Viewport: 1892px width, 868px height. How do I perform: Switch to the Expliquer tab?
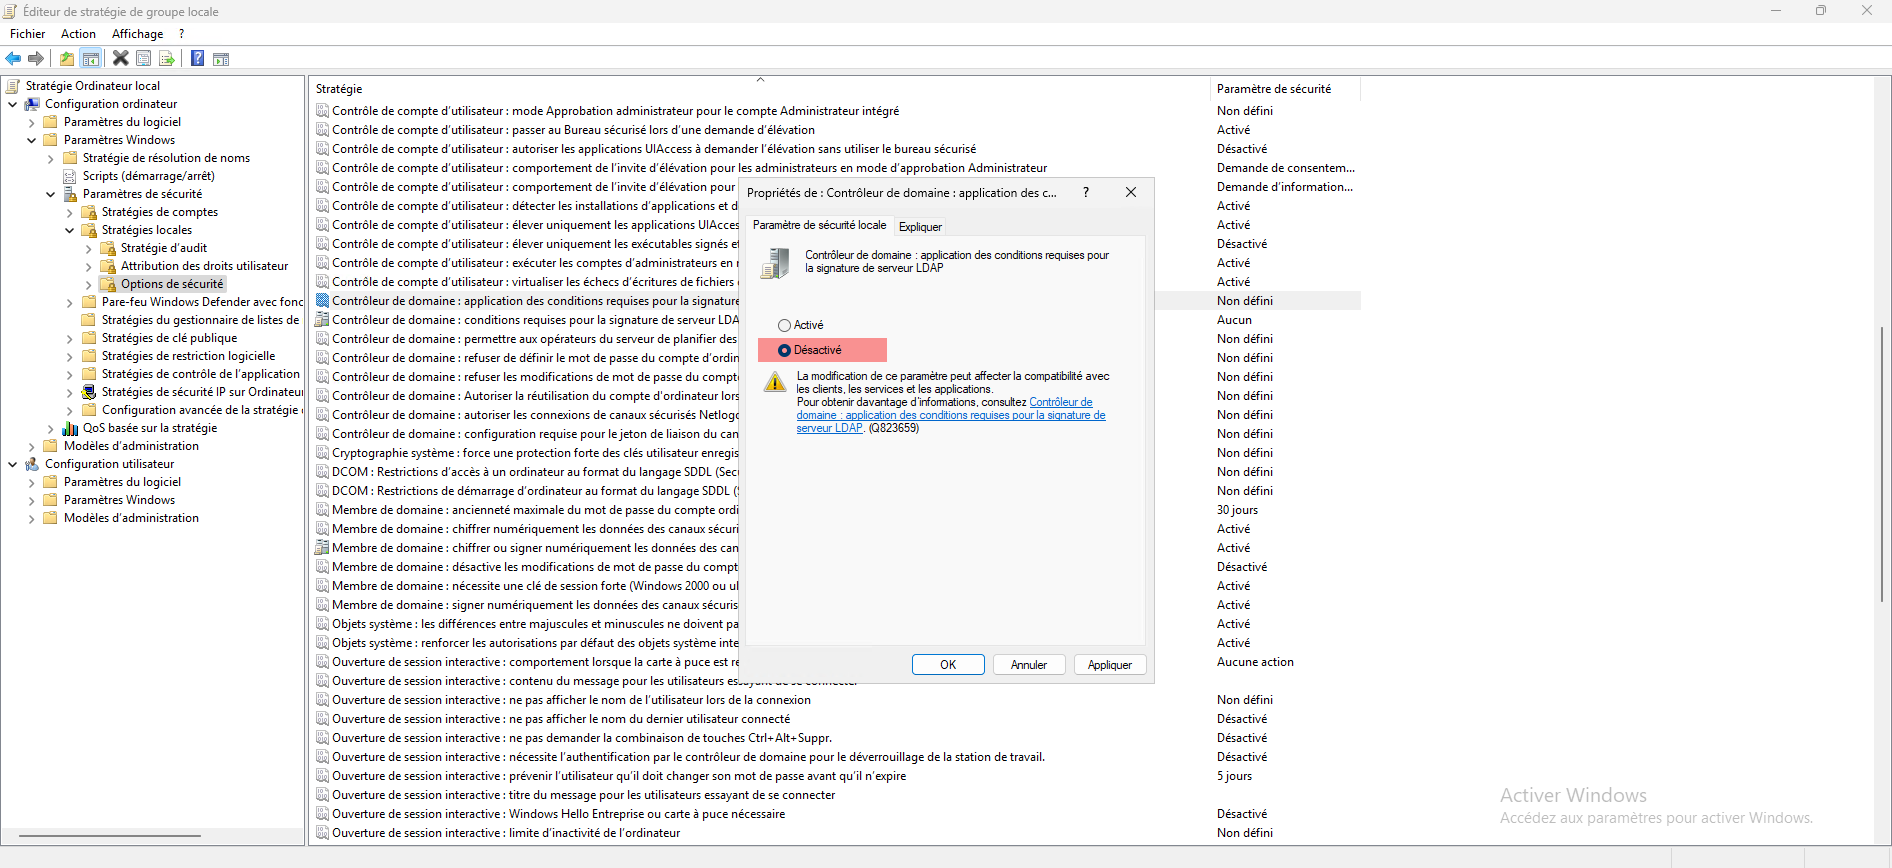pyautogui.click(x=920, y=227)
